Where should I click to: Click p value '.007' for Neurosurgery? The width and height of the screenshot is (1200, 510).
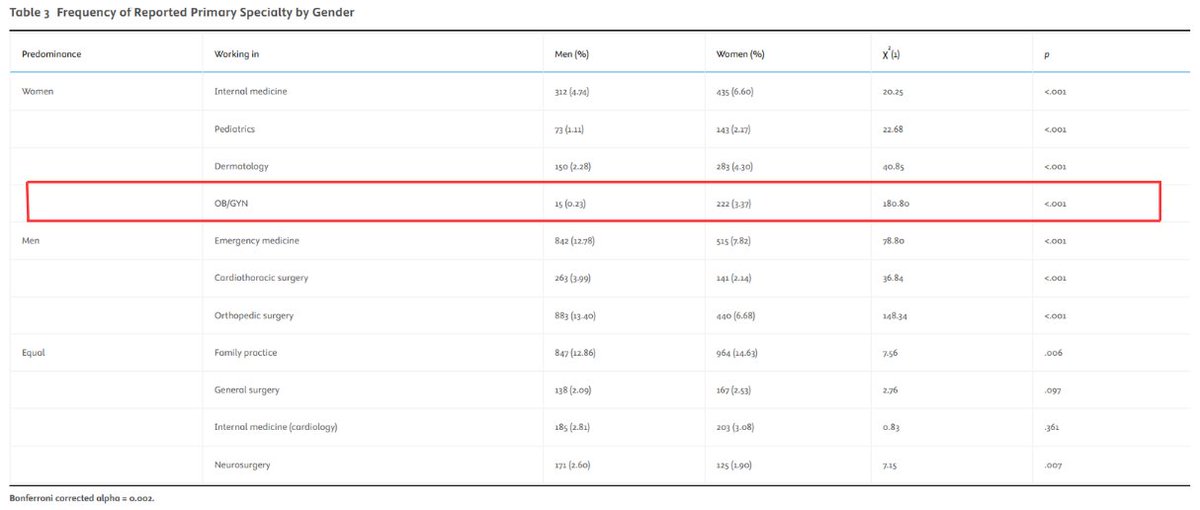pyautogui.click(x=1051, y=465)
